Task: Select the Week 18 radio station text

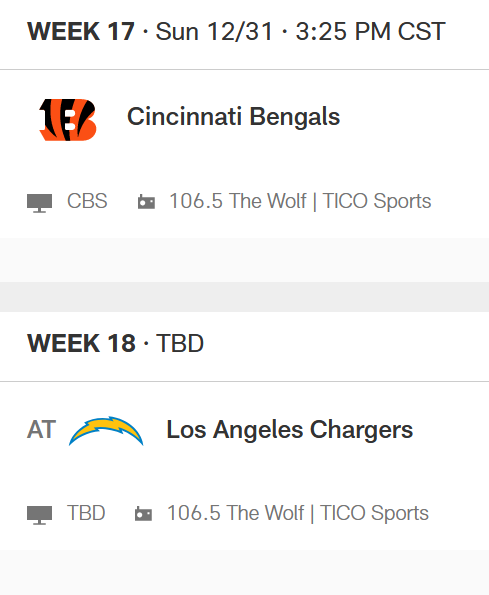Action: click(298, 513)
